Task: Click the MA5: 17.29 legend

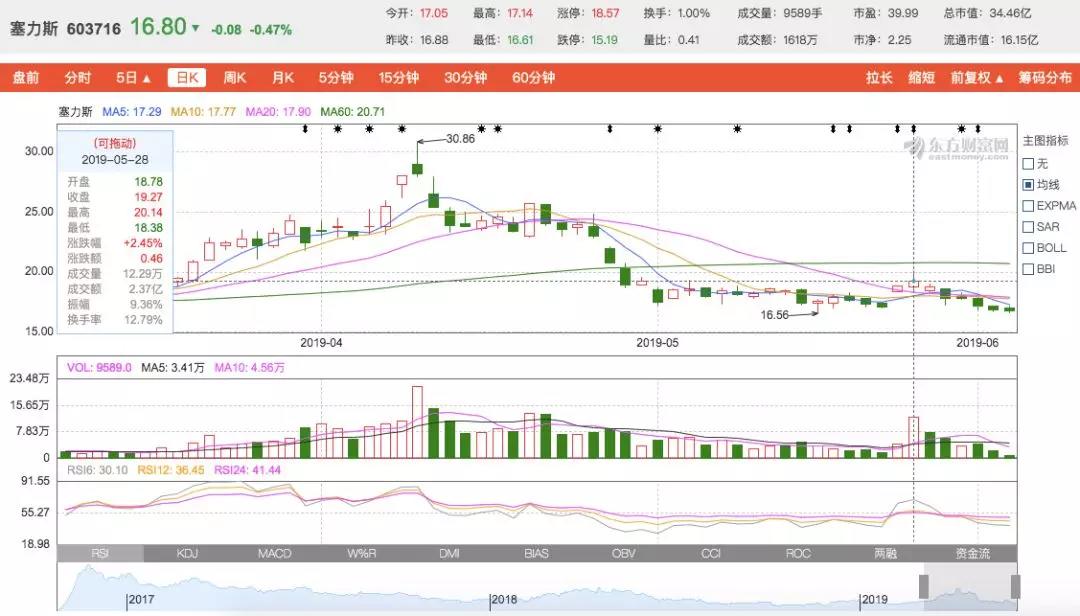Action: pos(132,112)
